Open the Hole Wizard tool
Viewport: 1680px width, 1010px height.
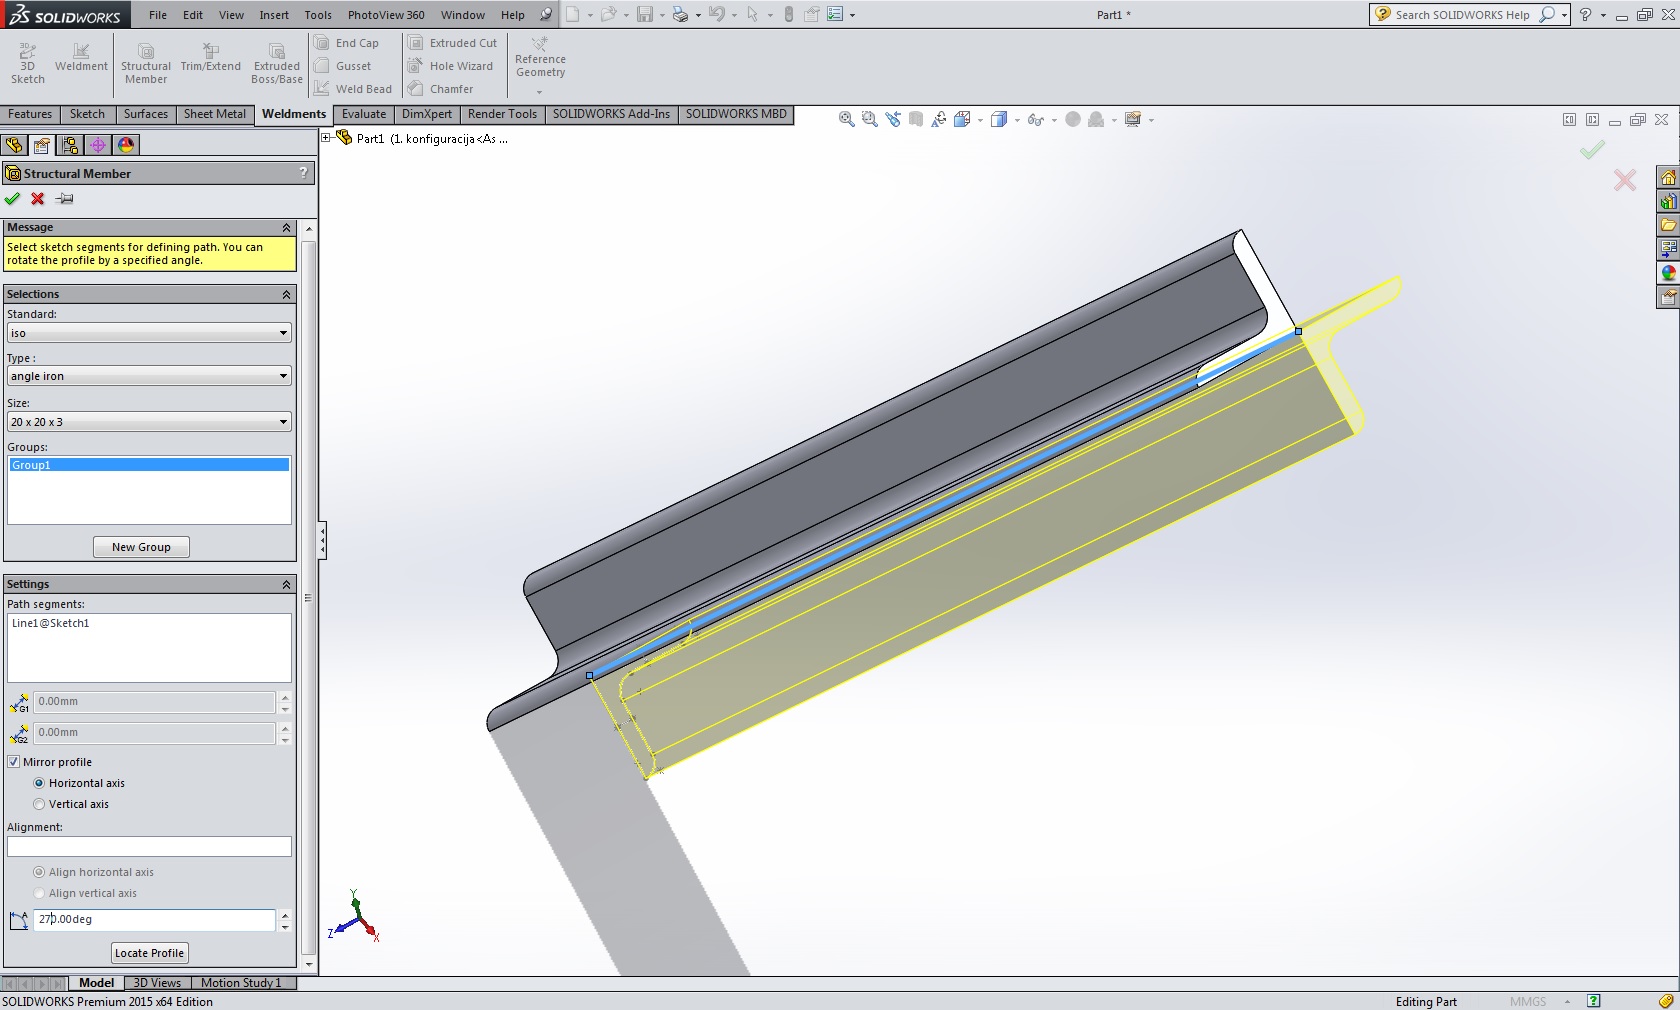coord(451,66)
